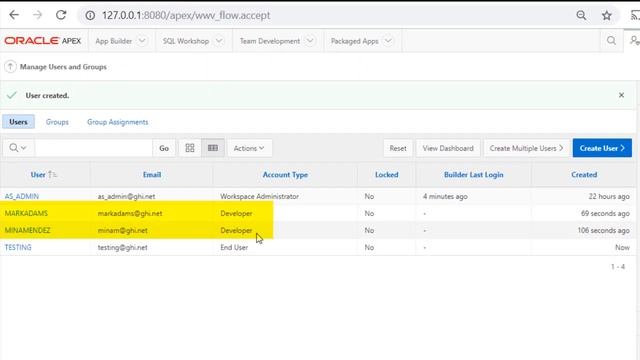Image resolution: width=640 pixels, height=360 pixels.
Task: Click the zoom magnifier icon in the address bar
Action: (581, 16)
